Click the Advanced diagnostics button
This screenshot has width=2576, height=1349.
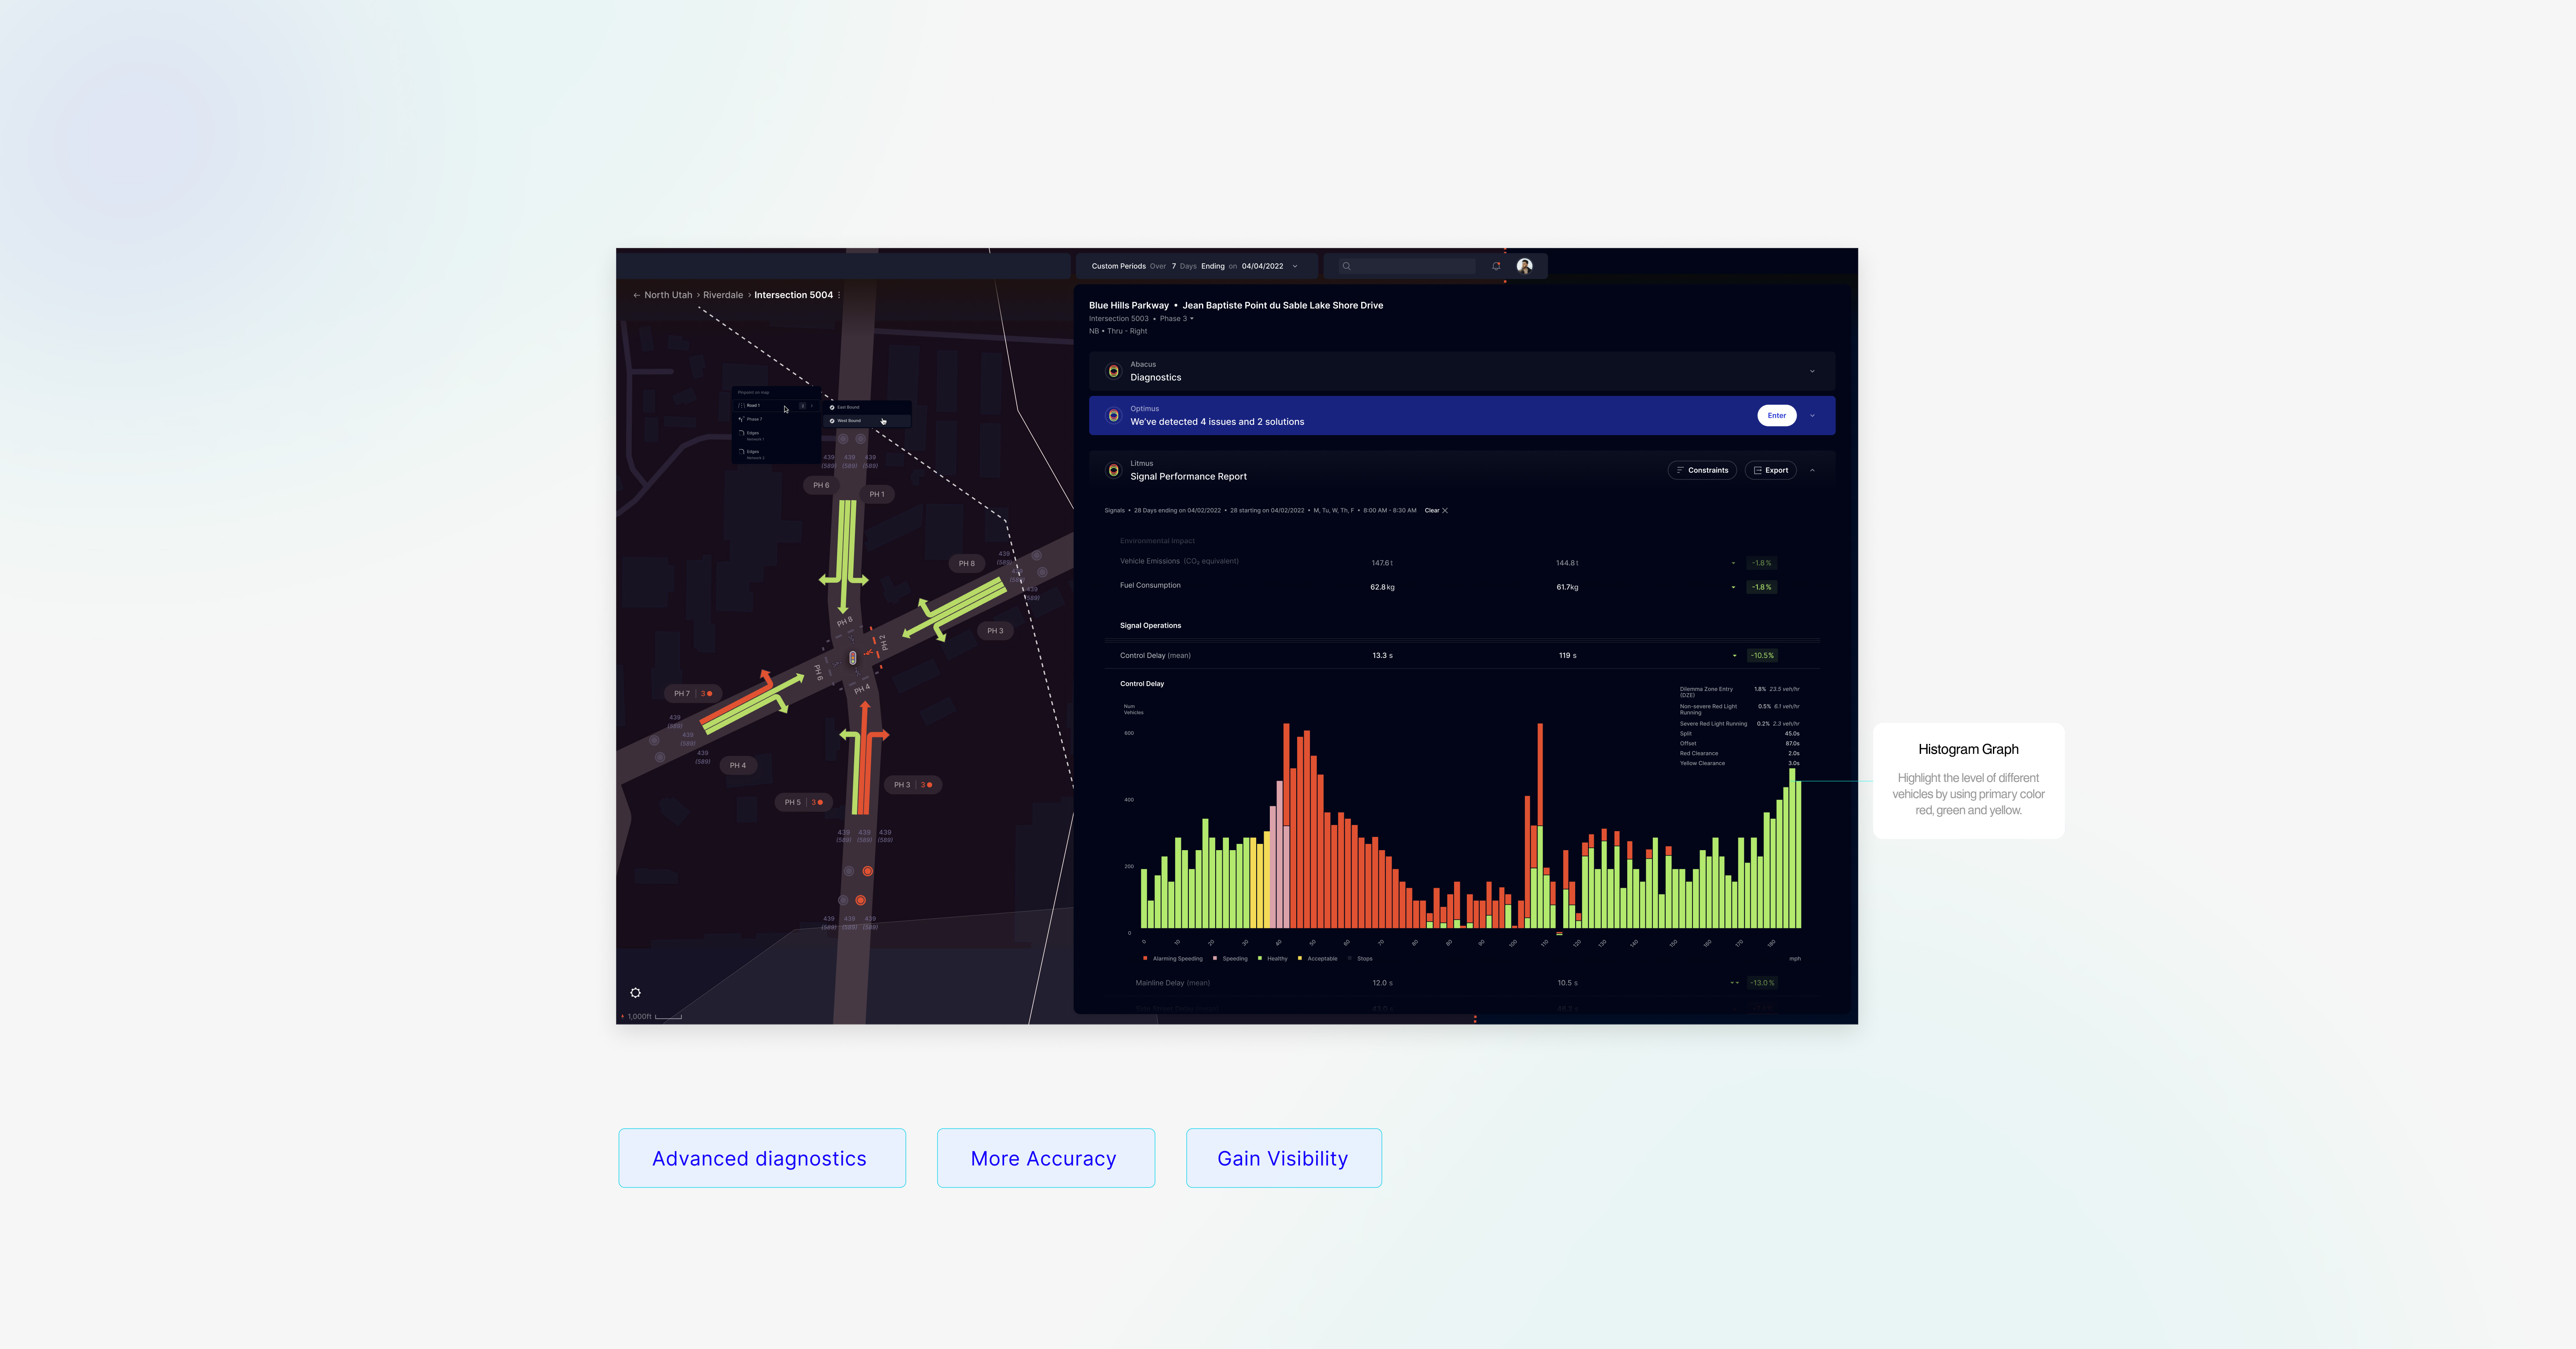(762, 1158)
